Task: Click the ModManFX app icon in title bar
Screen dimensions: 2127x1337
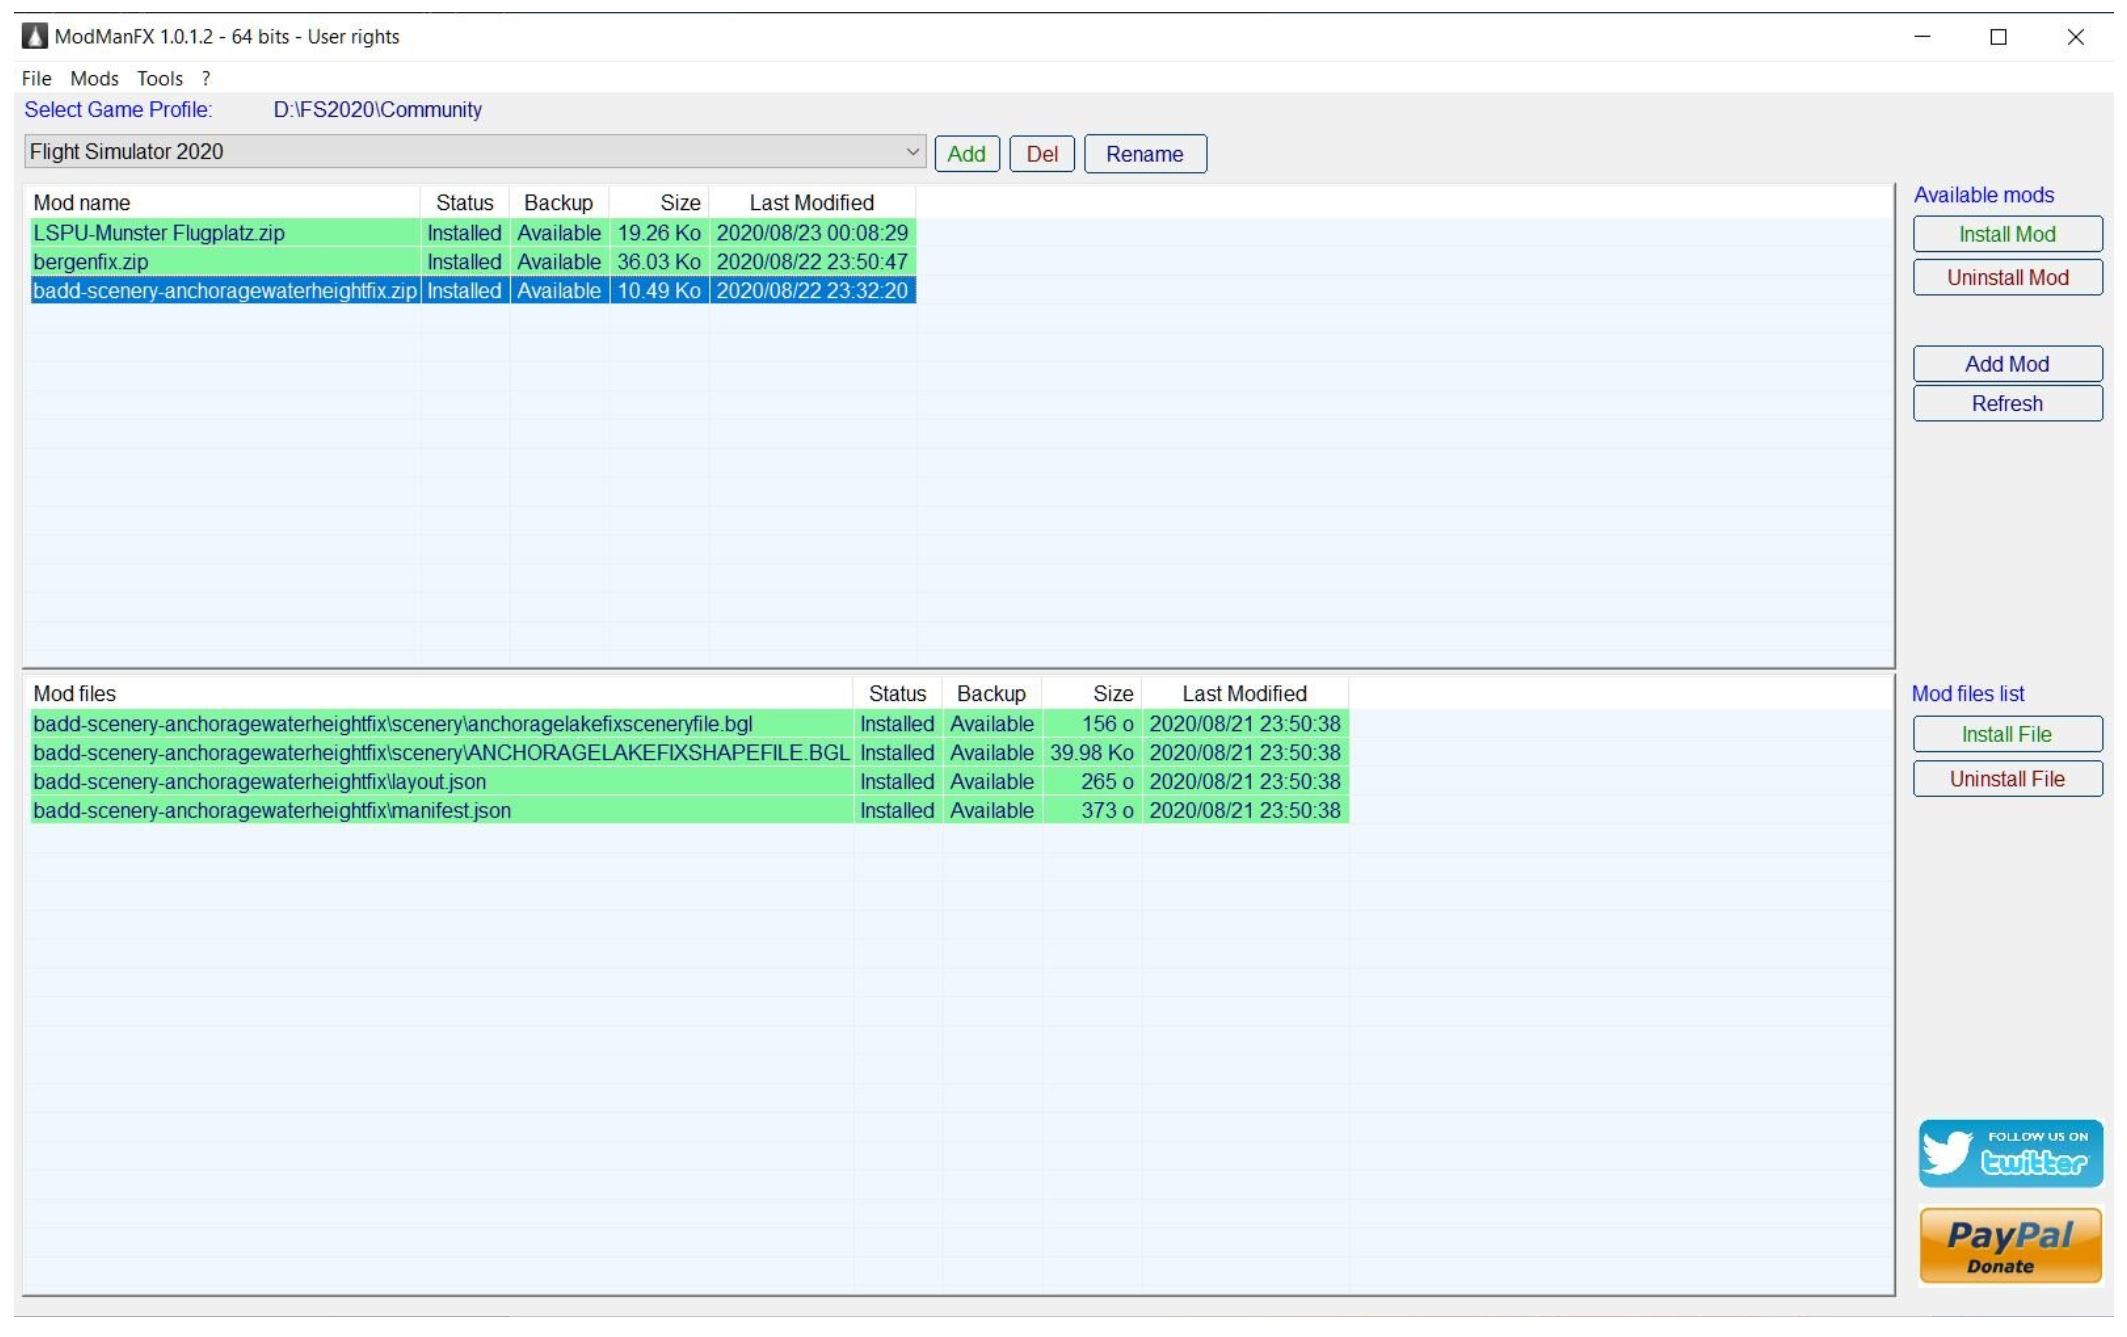Action: pos(35,37)
